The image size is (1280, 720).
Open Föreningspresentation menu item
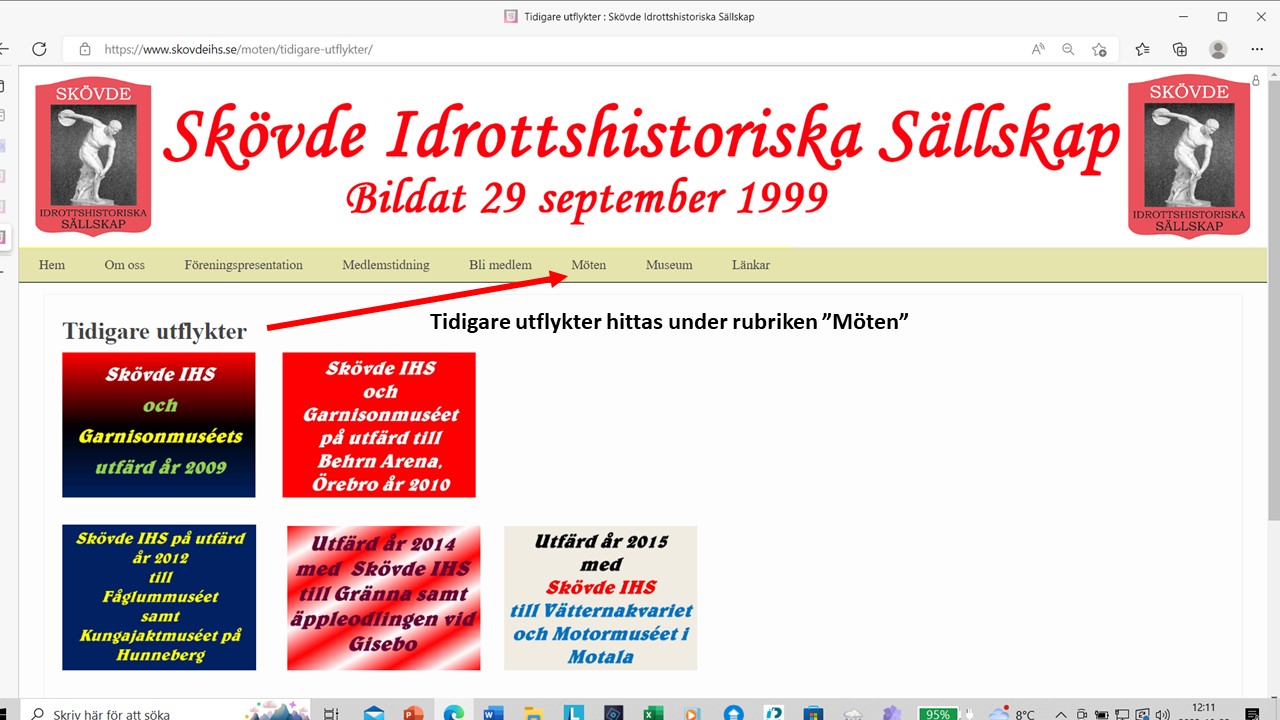point(243,265)
